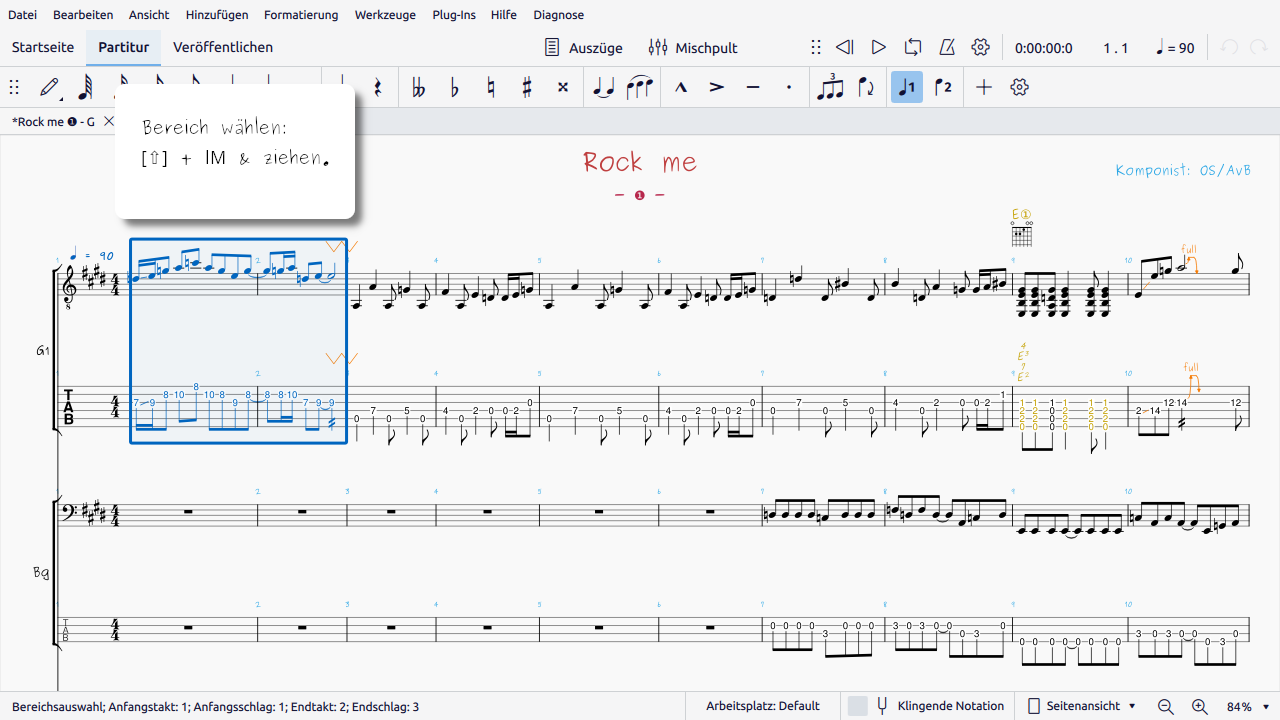The width and height of the screenshot is (1280, 720).
Task: Enable the metronome
Action: coord(946,47)
